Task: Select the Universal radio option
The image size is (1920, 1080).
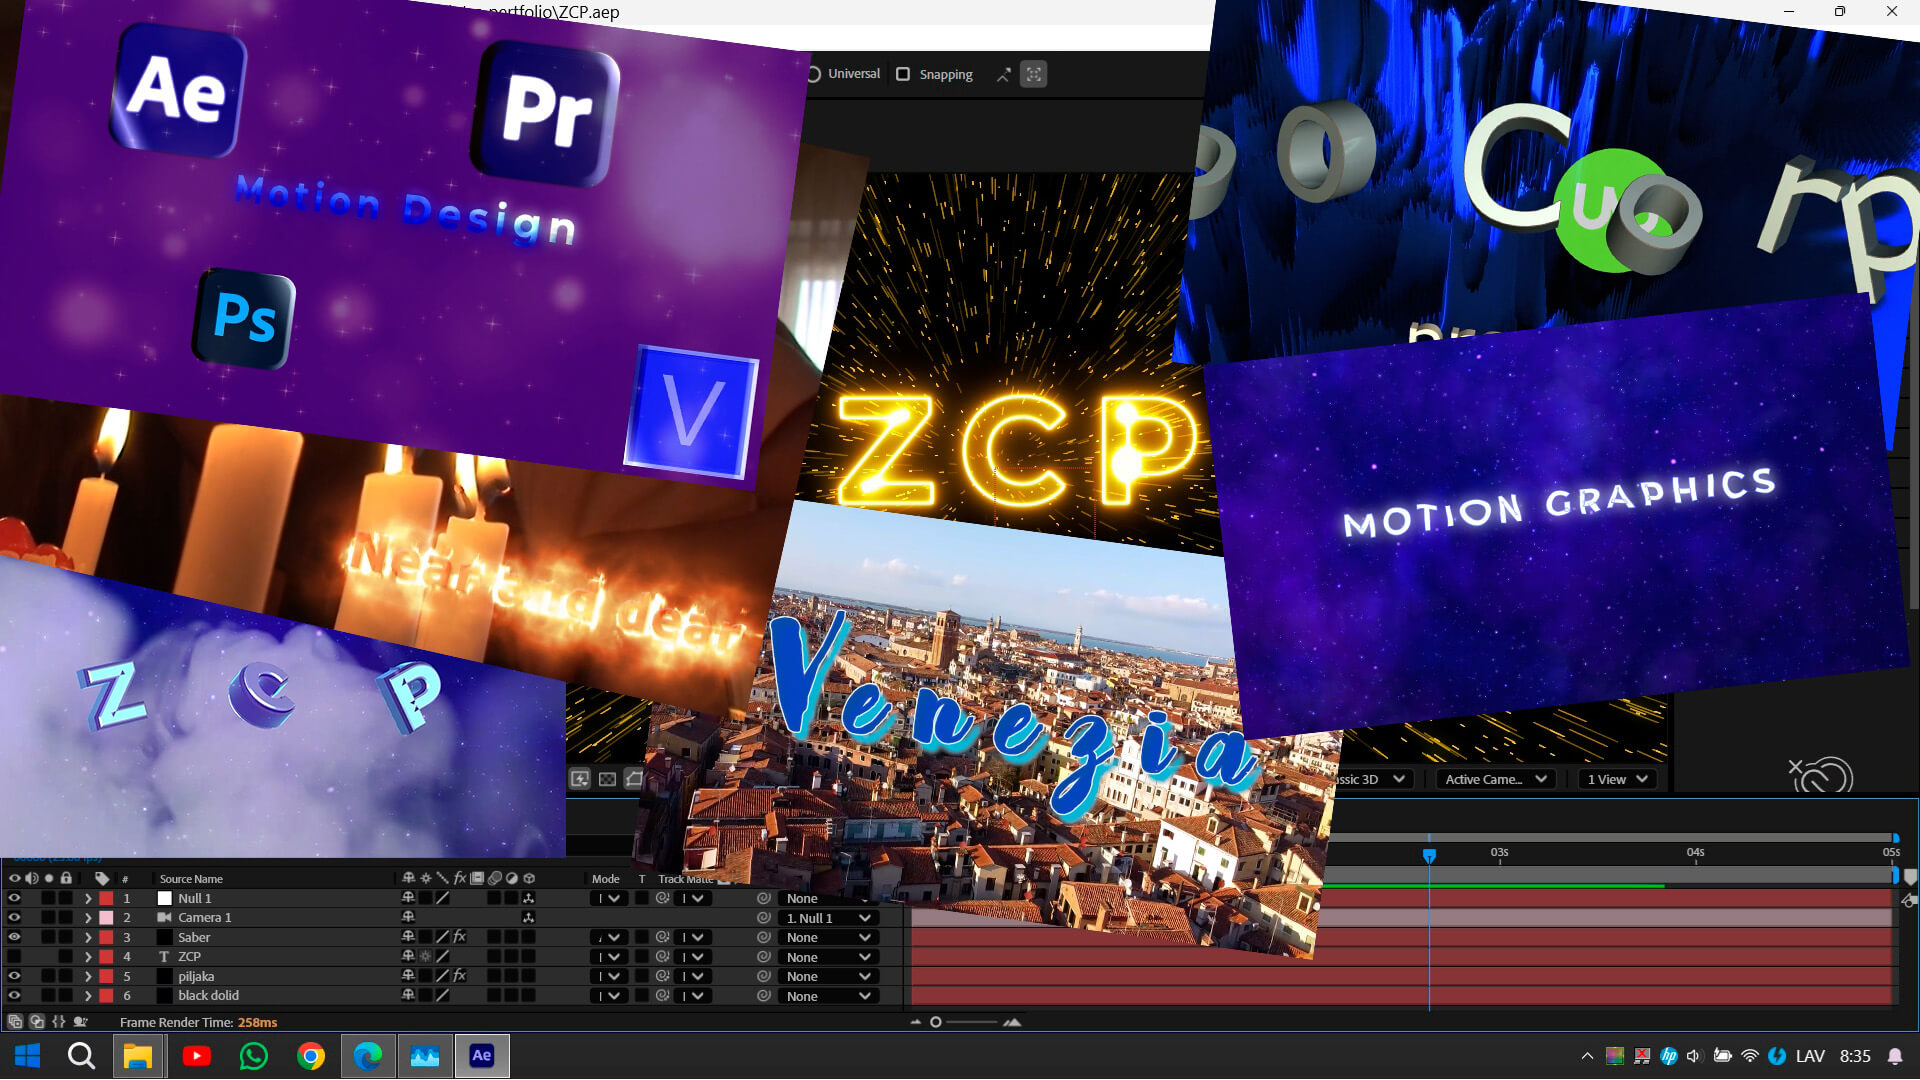Action: (814, 74)
